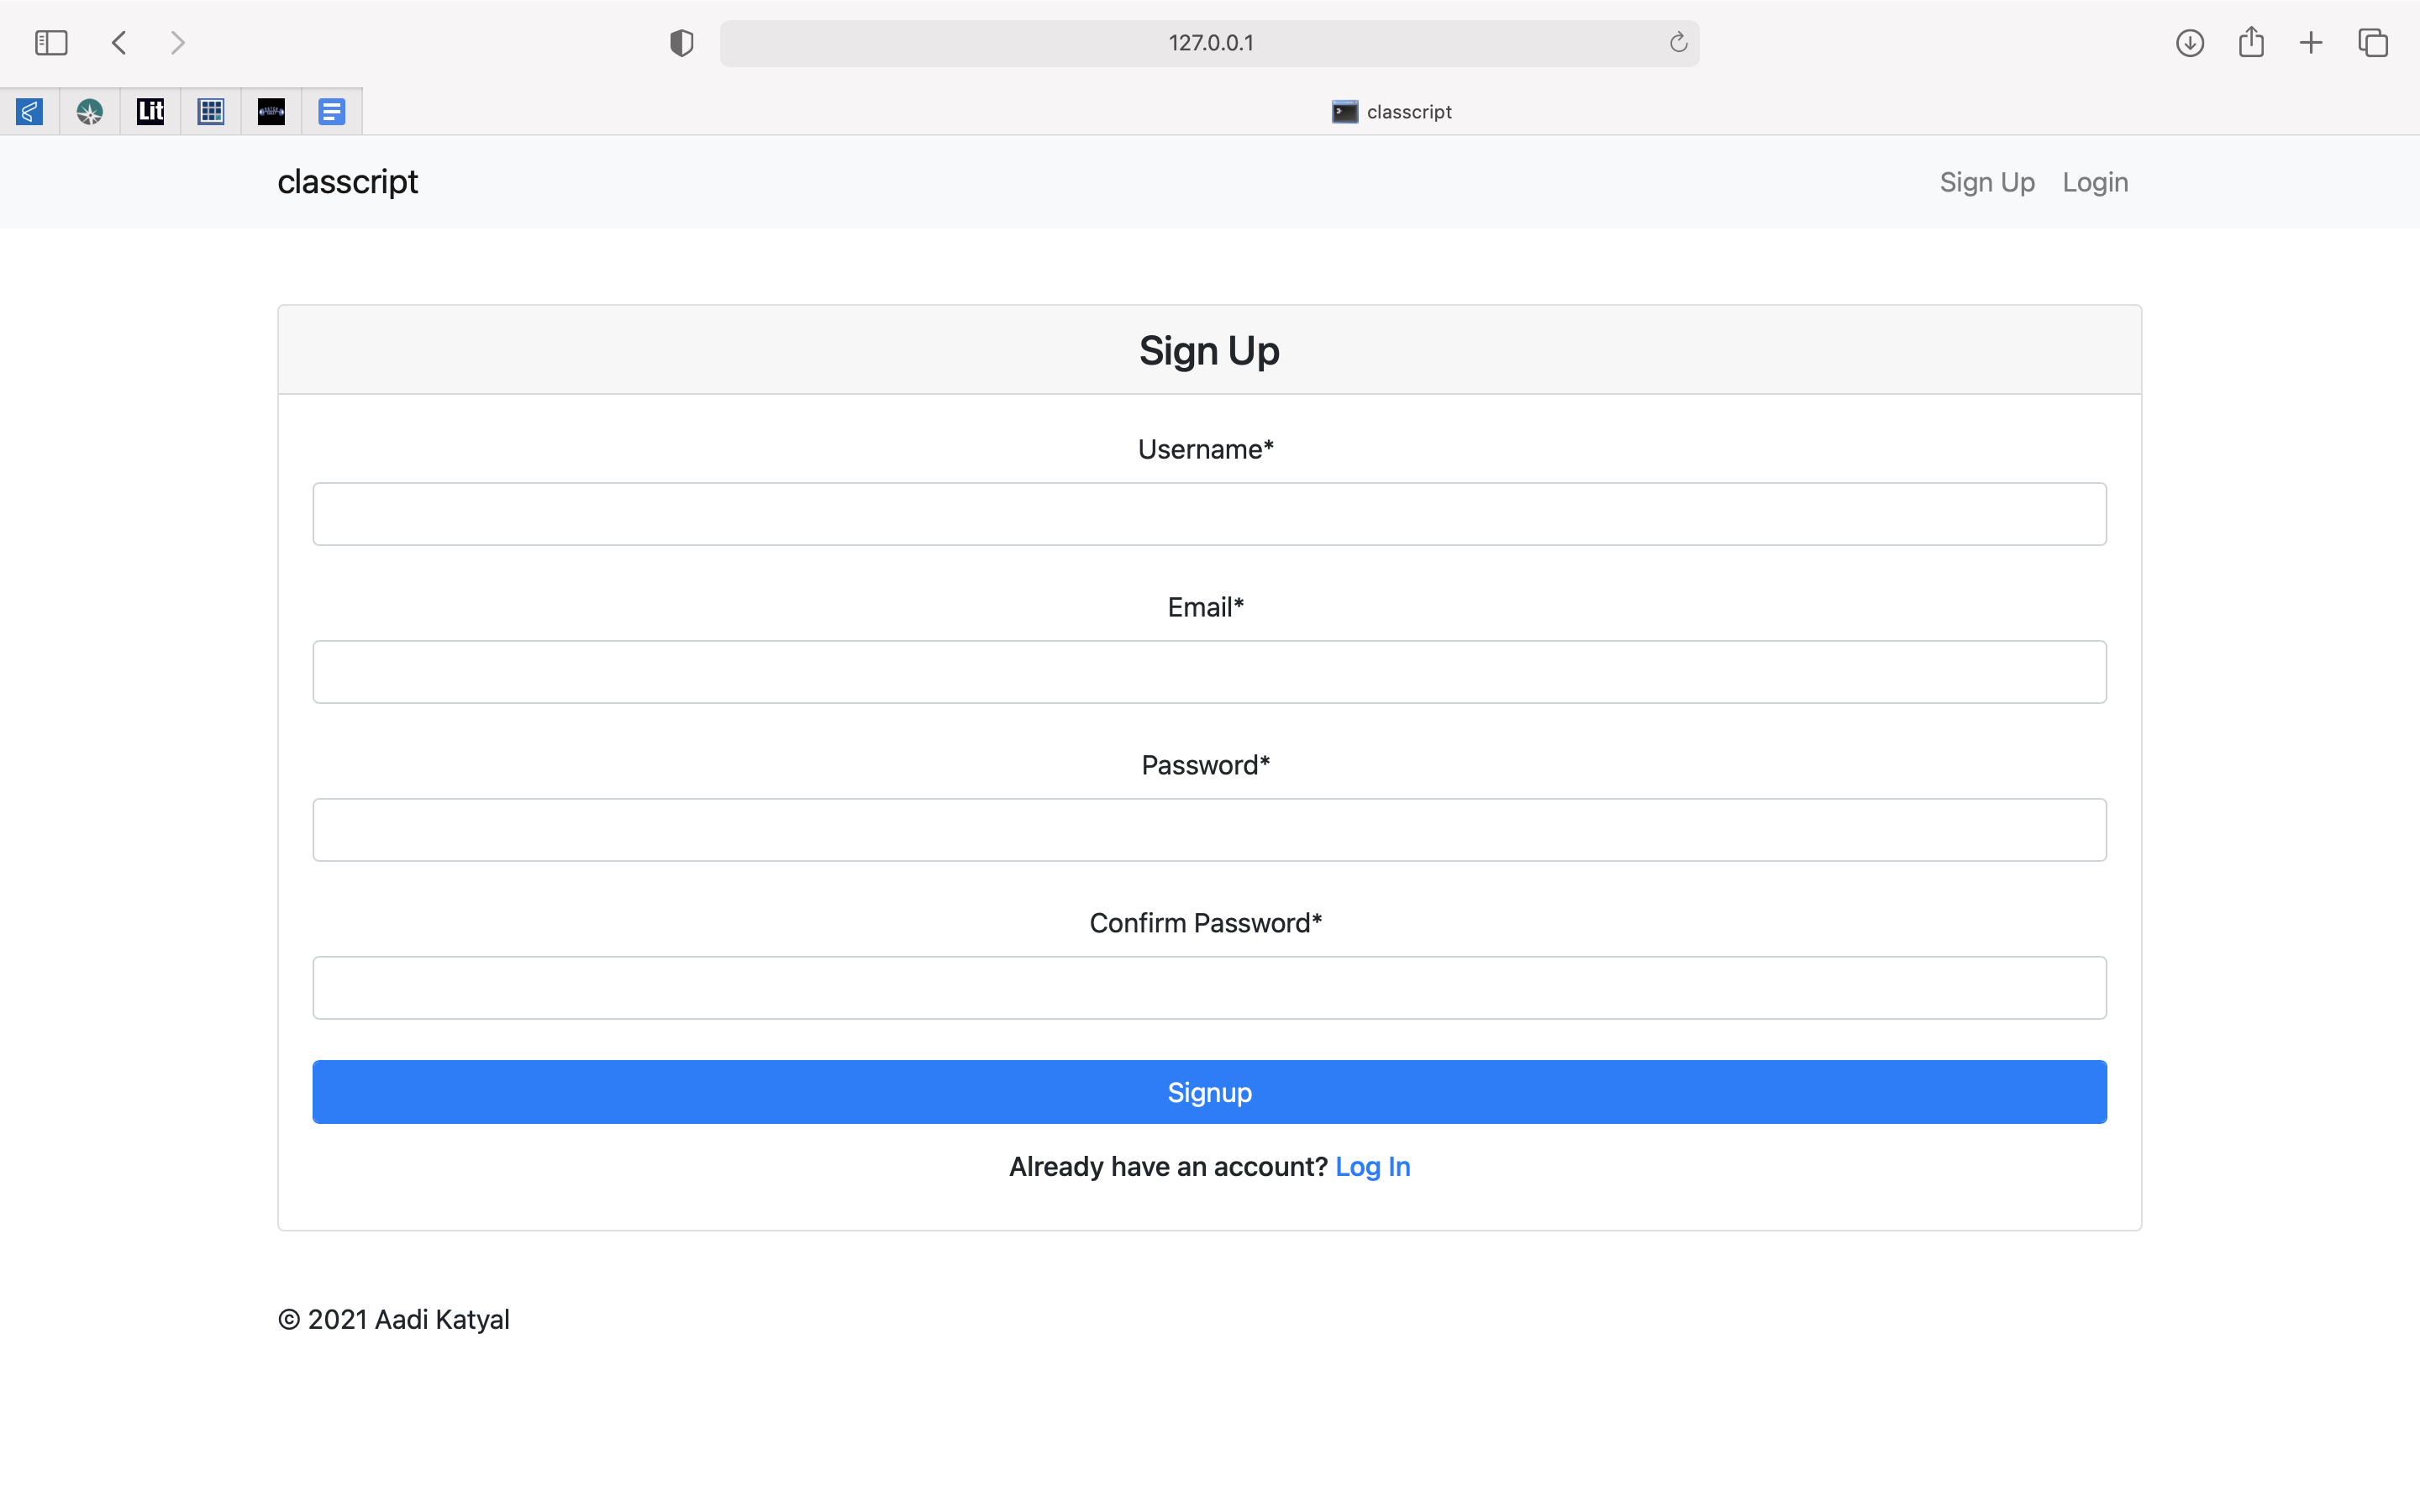Image resolution: width=2420 pixels, height=1512 pixels.
Task: Click into the Confirm Password field
Action: [1209, 988]
